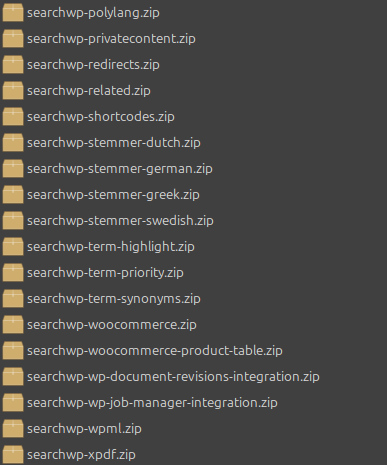This screenshot has height=465, width=387.
Task: Select the file name searchwp-xpdf.zip
Action: pos(81,455)
